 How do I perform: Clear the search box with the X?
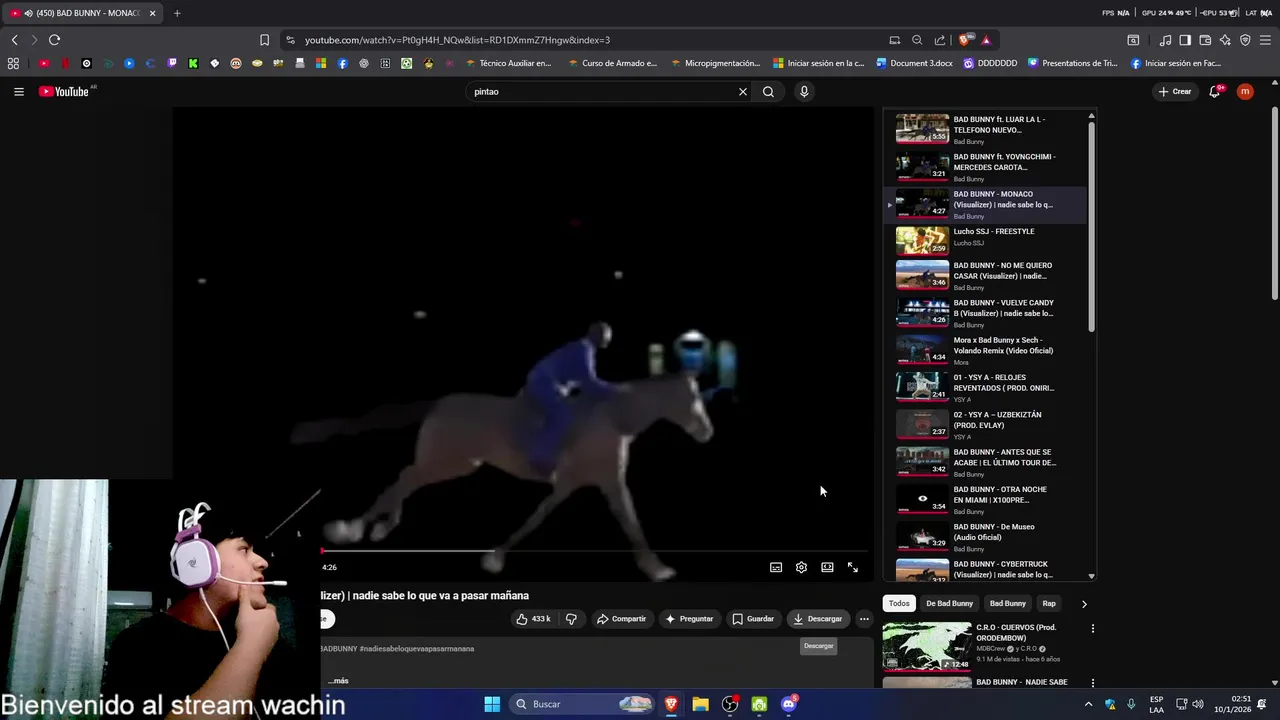click(743, 91)
